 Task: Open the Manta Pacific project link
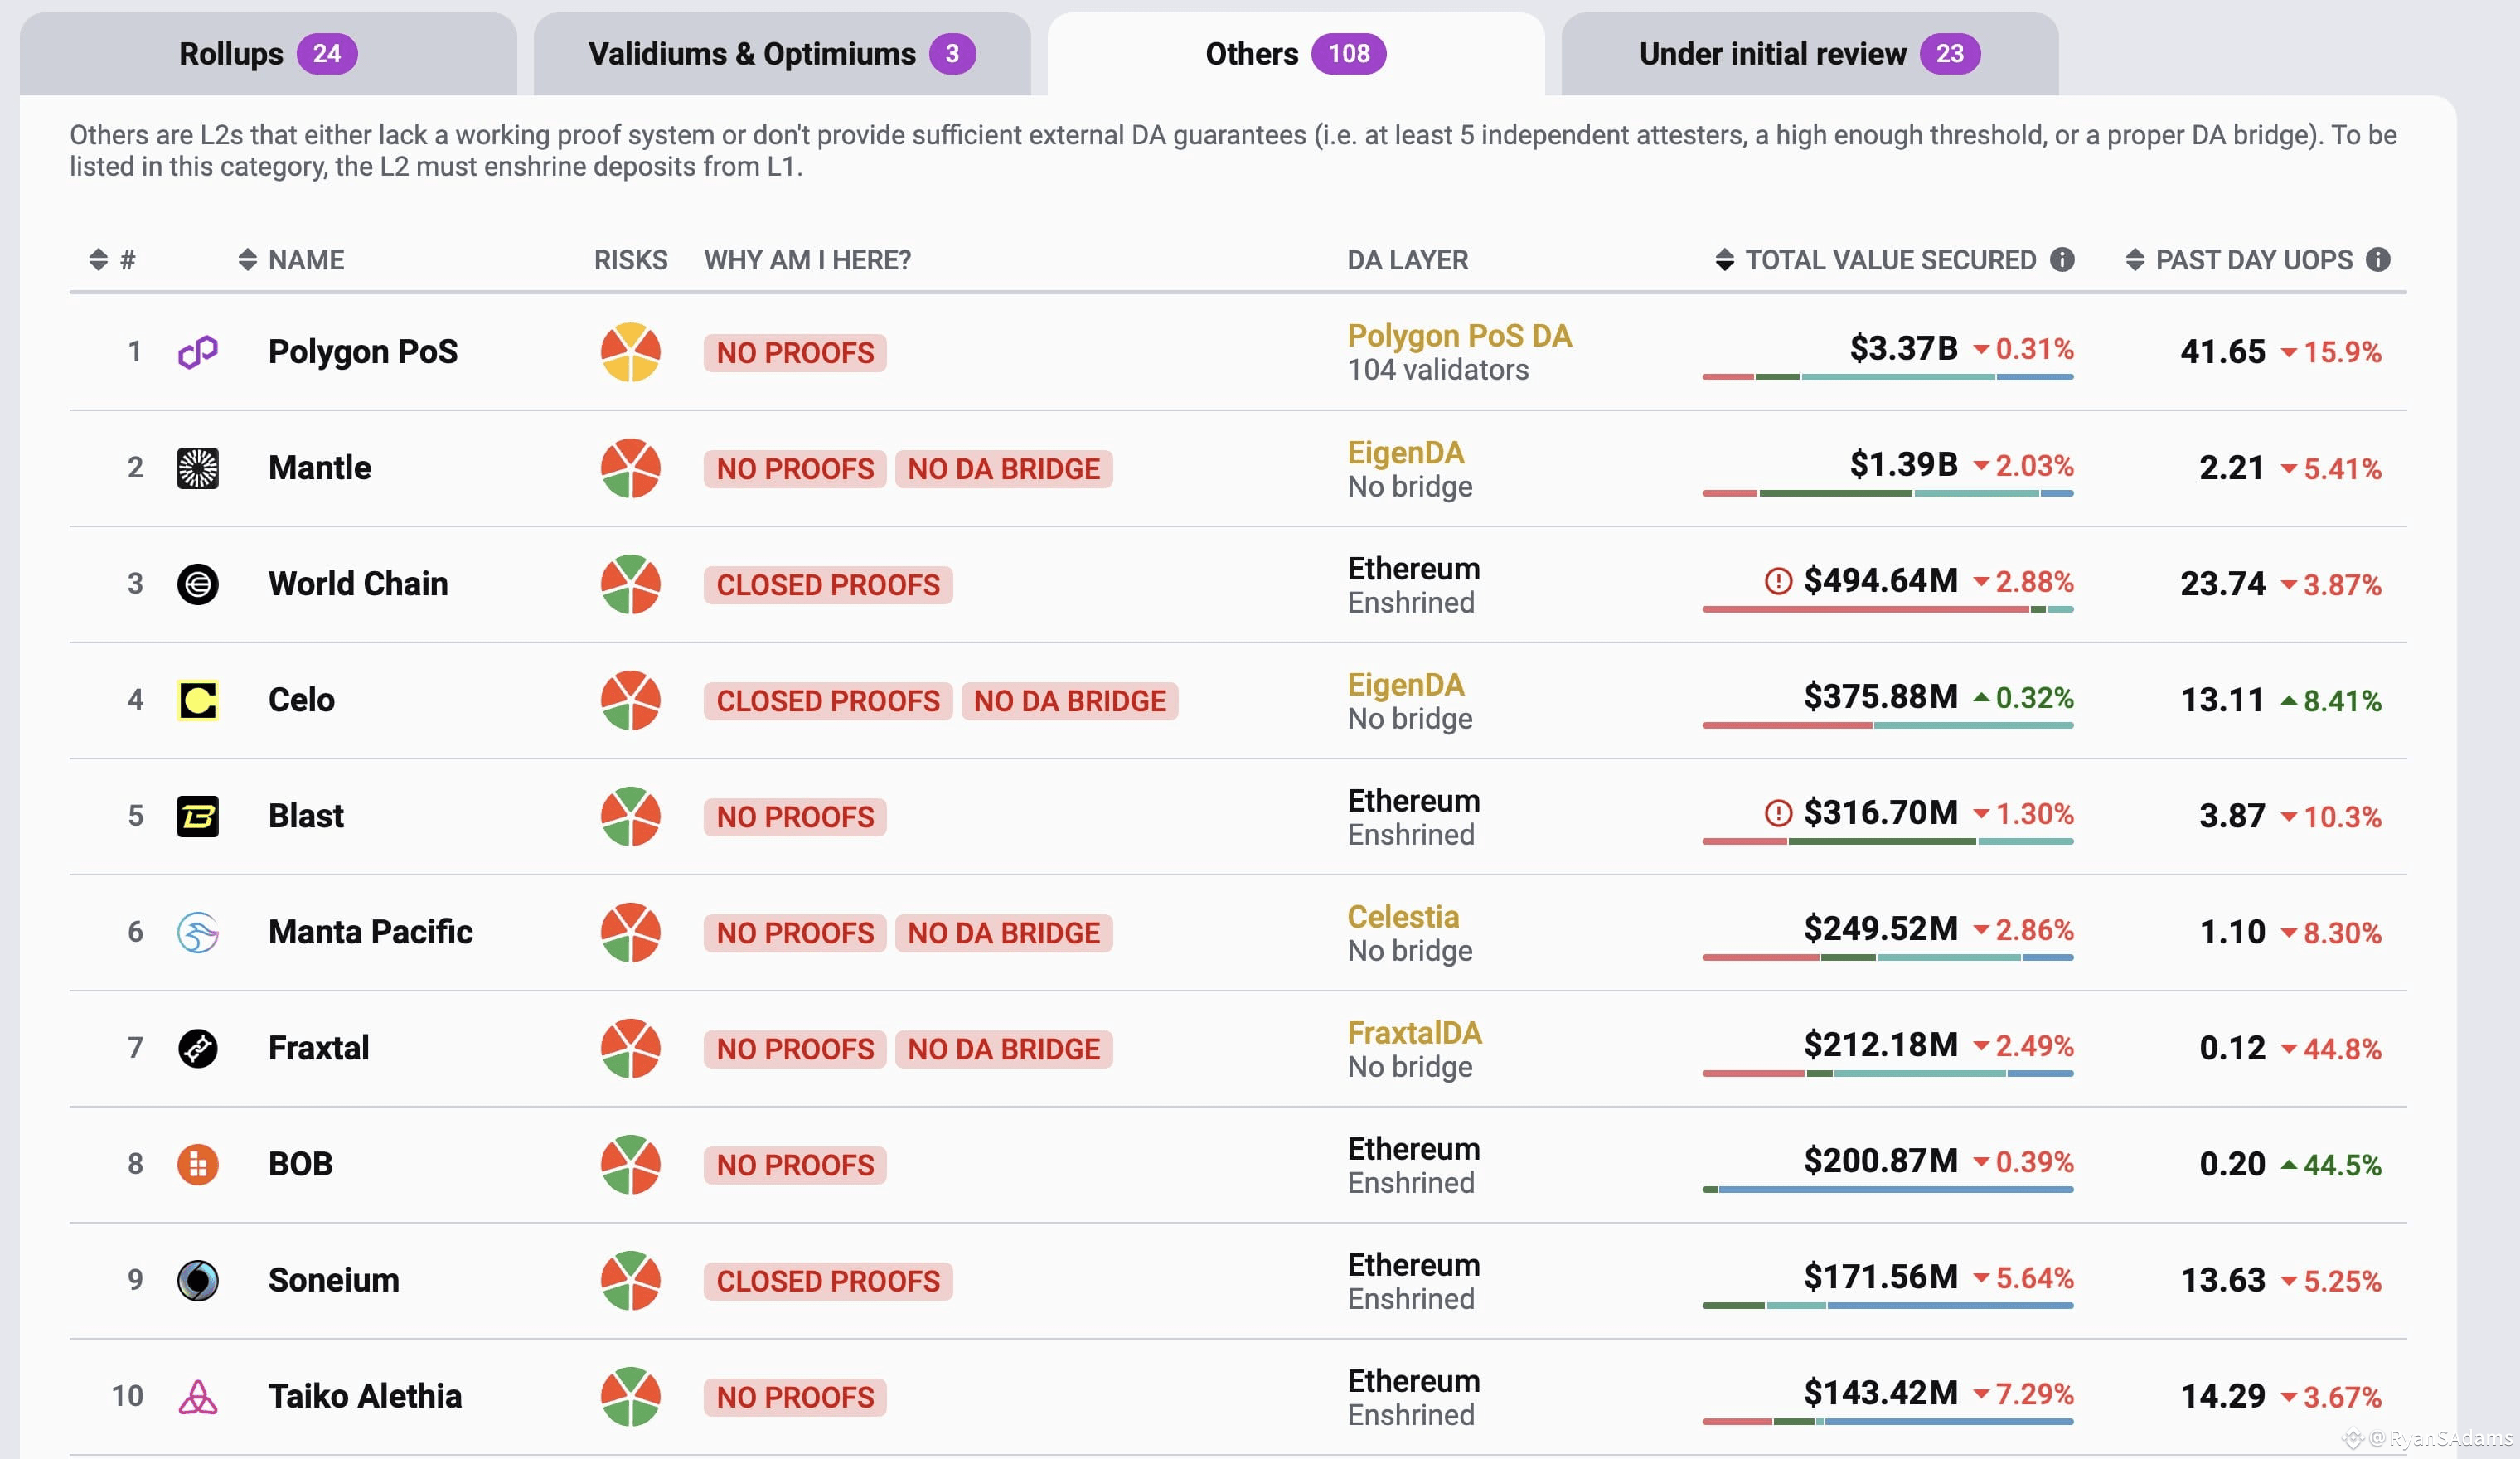coord(370,932)
